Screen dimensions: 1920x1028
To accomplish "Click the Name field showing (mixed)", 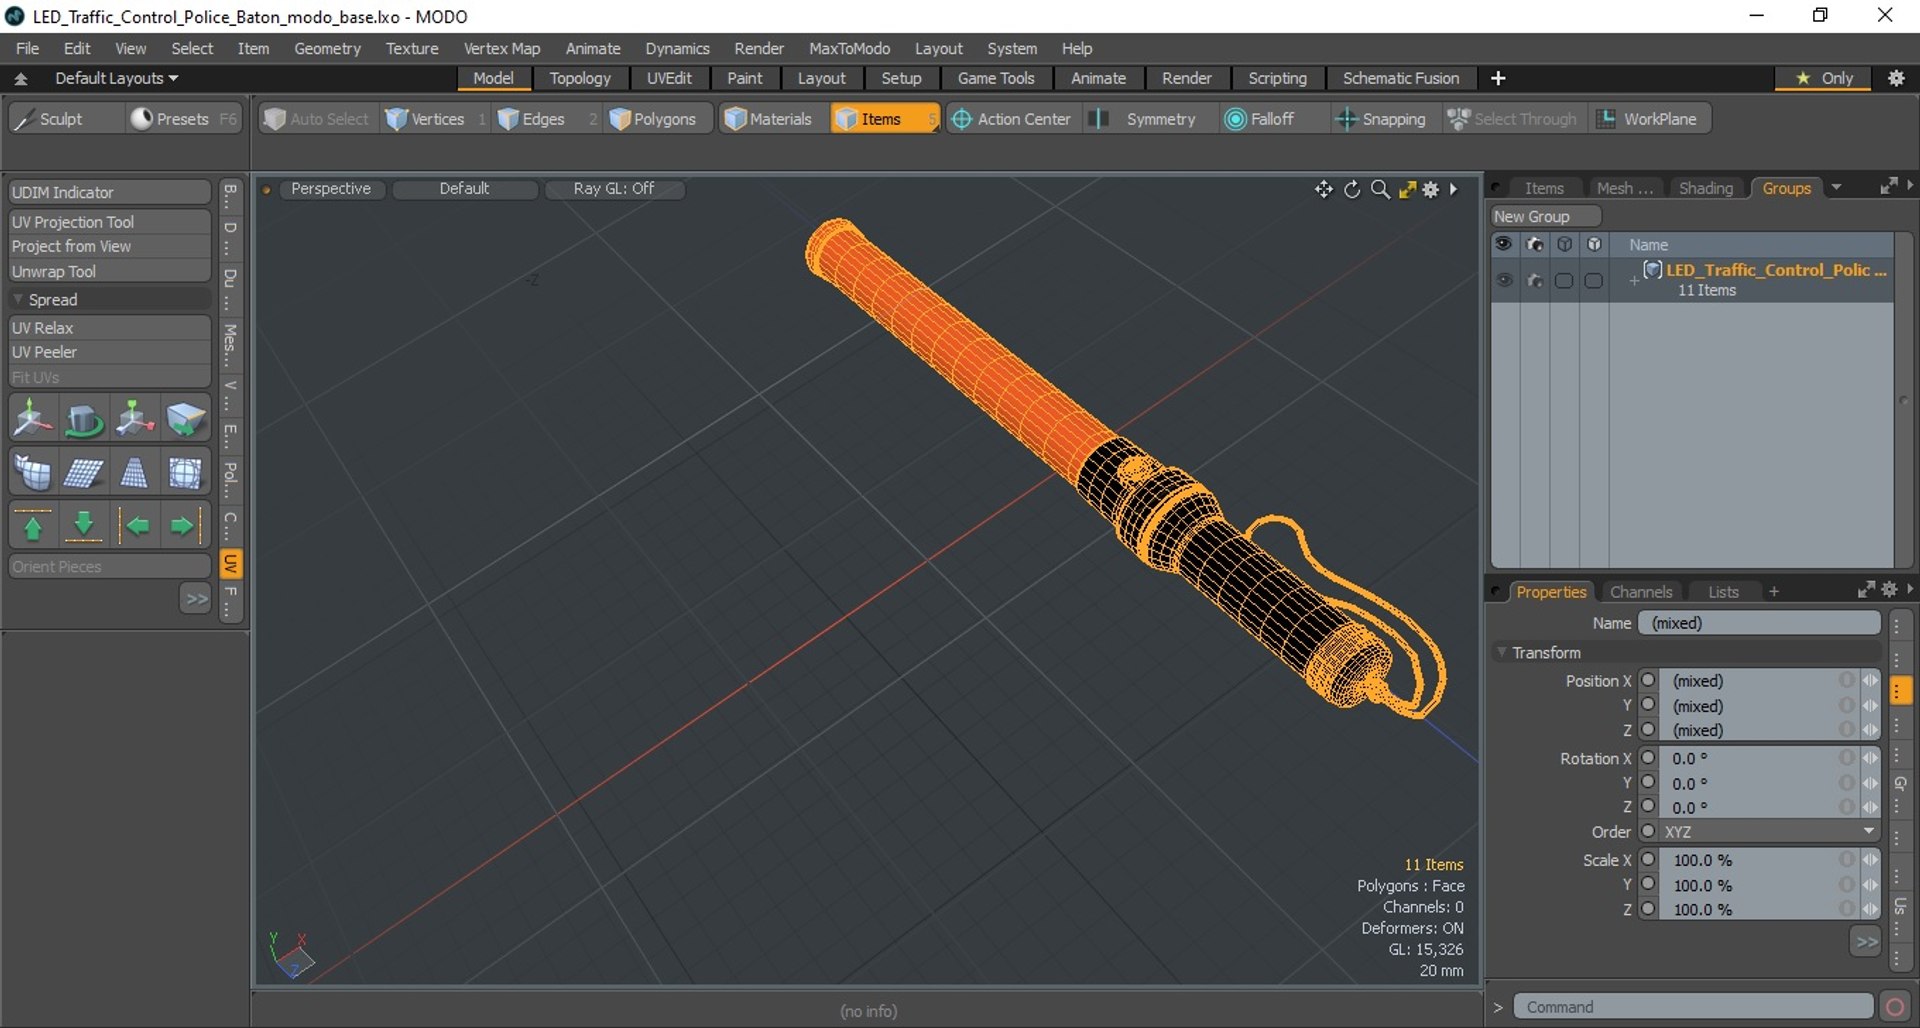I will point(1759,623).
